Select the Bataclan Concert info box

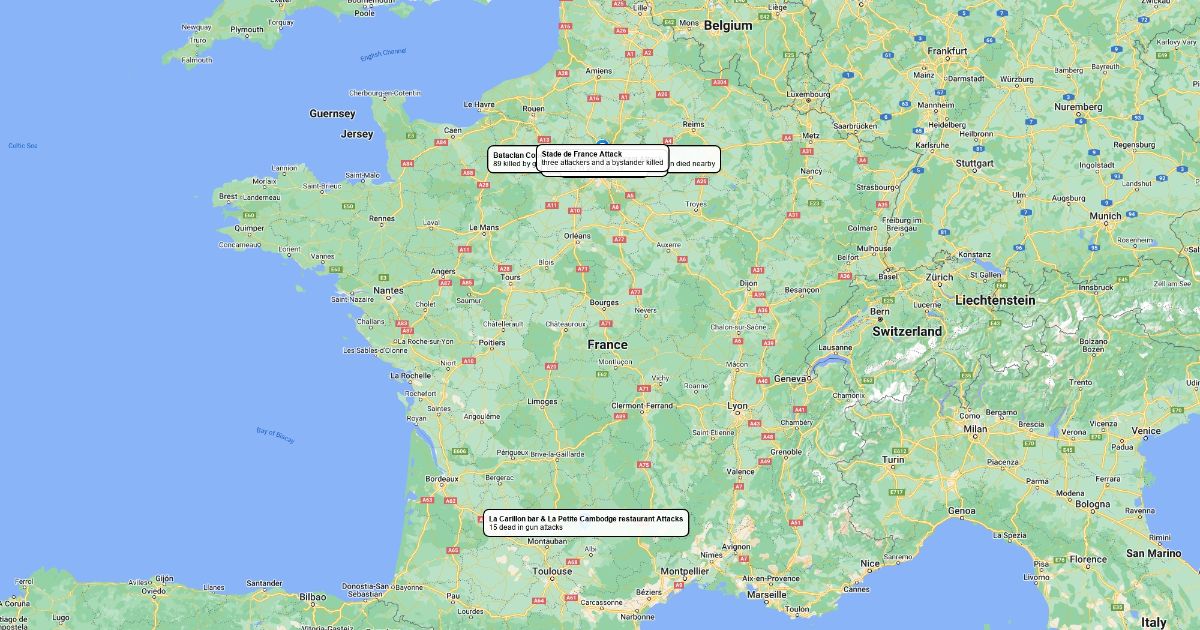[x=513, y=160]
